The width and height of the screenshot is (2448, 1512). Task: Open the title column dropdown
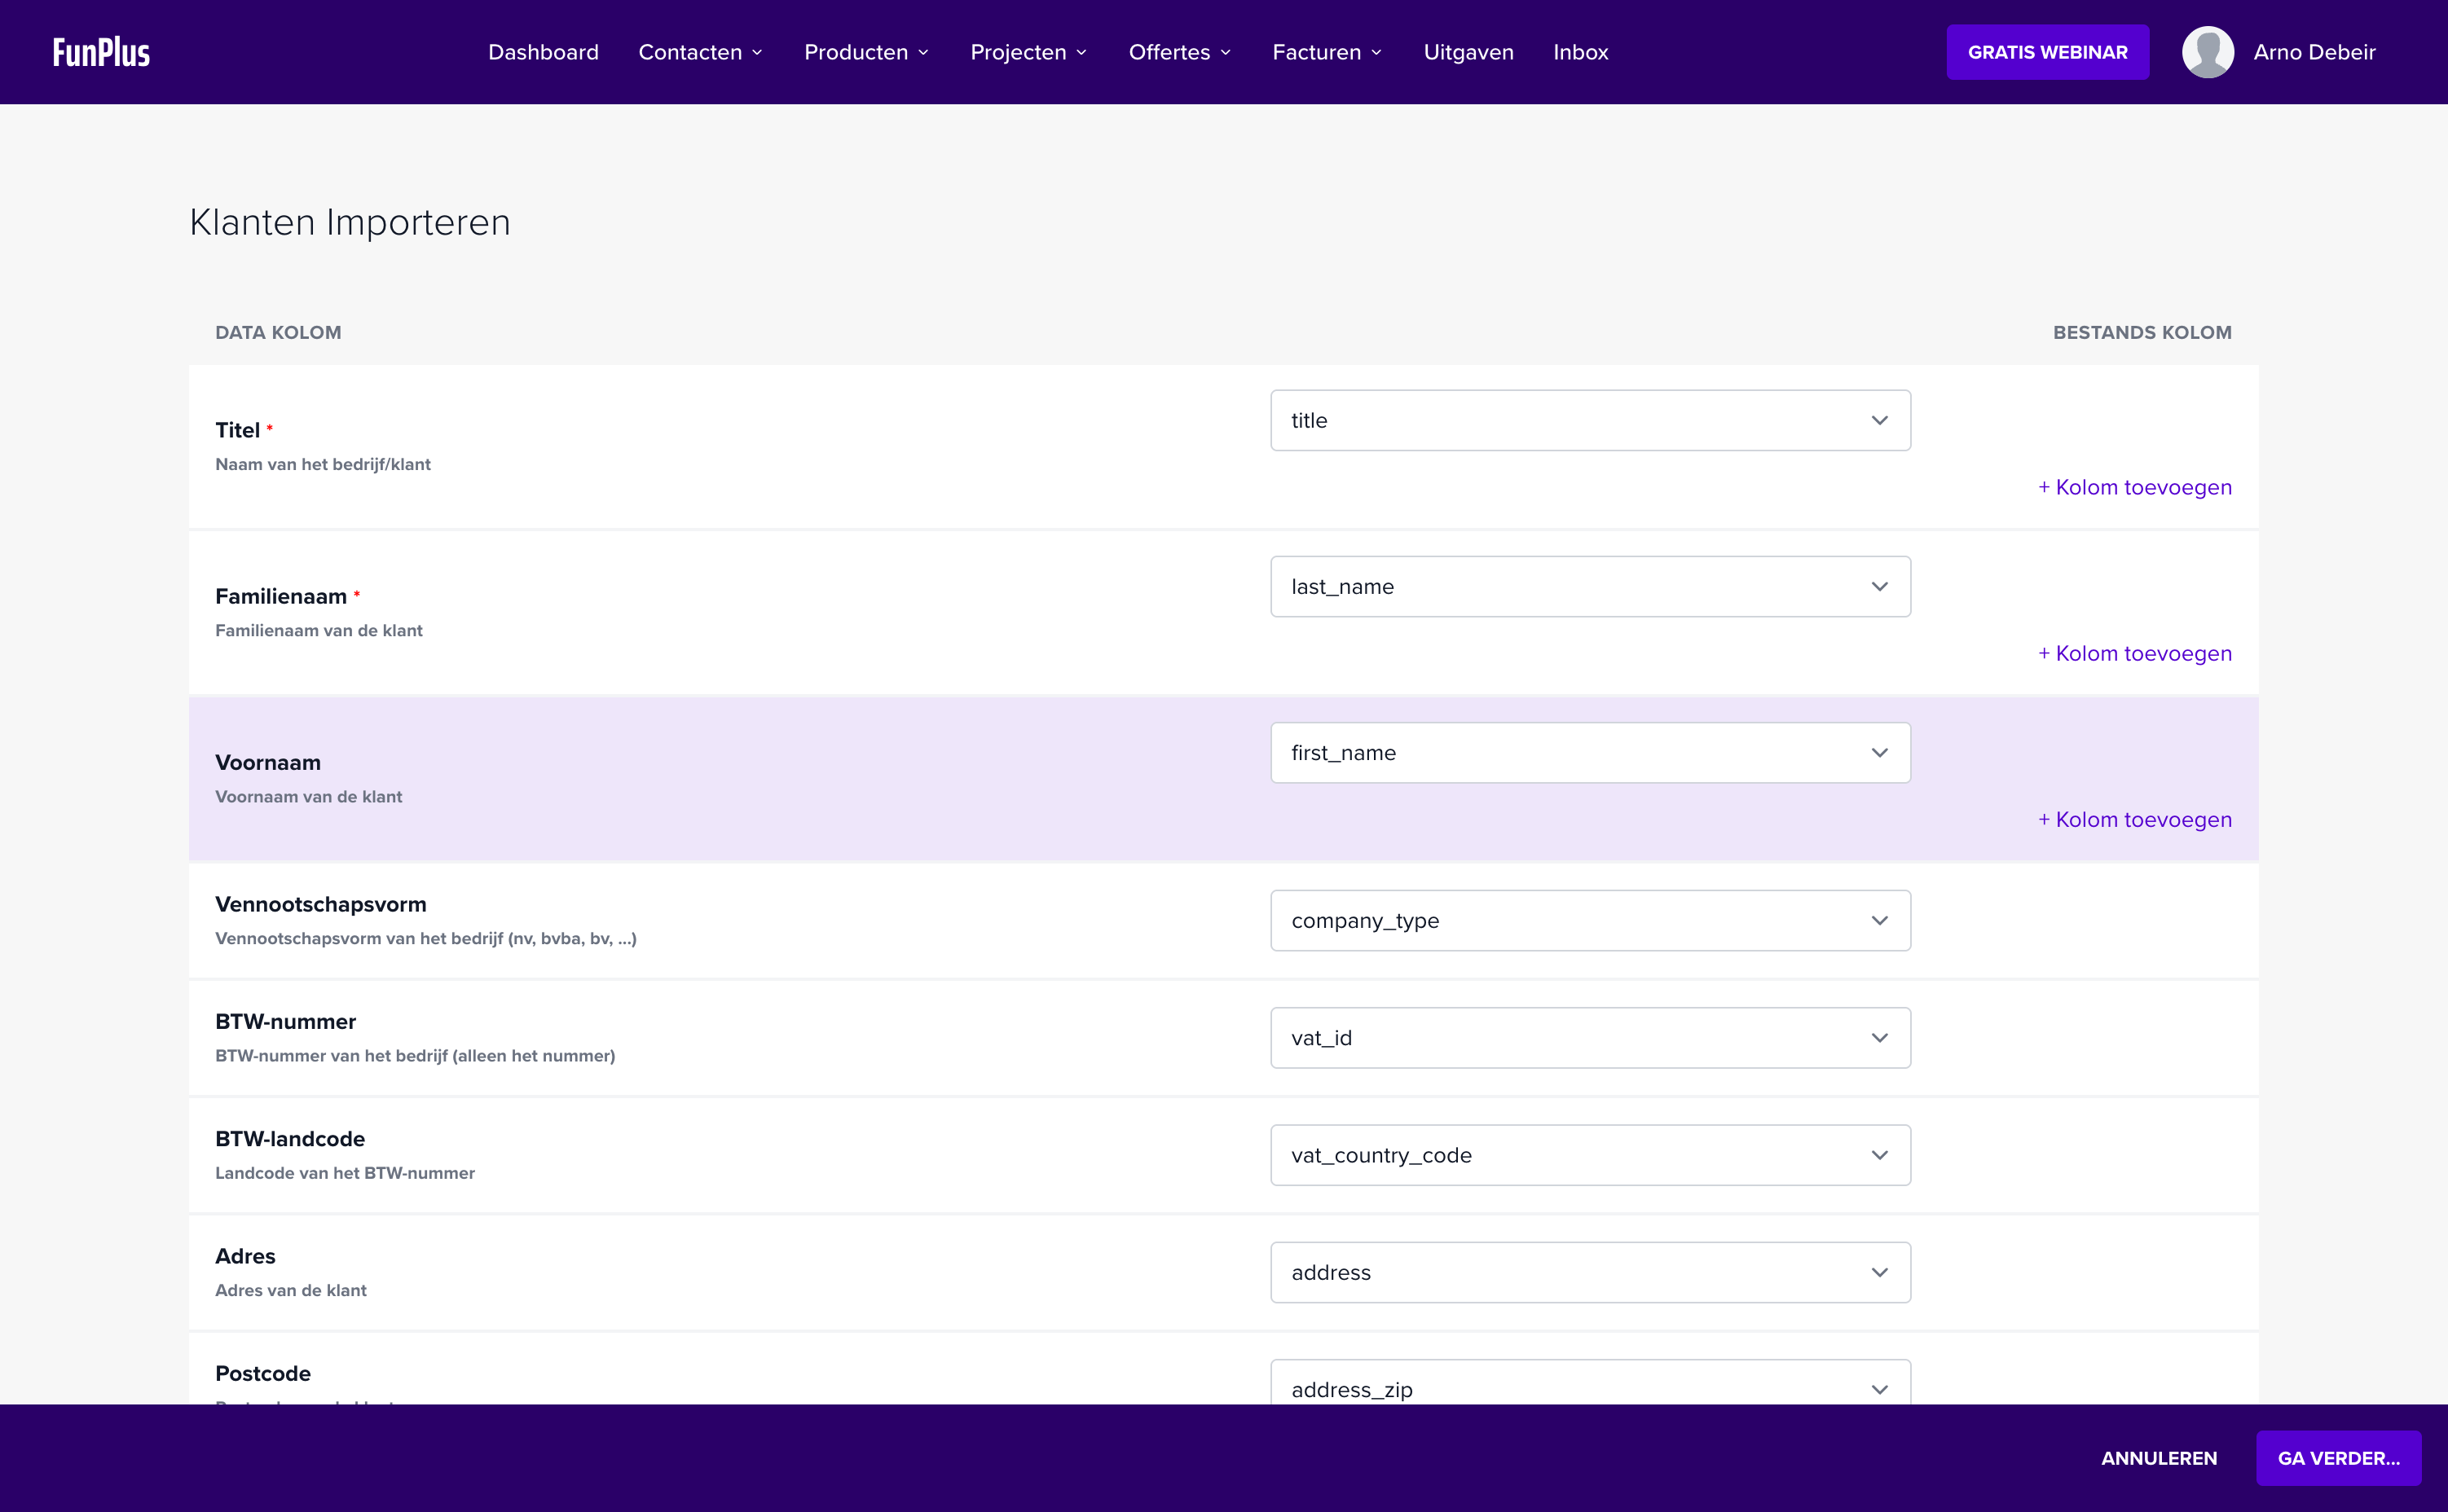click(1589, 420)
